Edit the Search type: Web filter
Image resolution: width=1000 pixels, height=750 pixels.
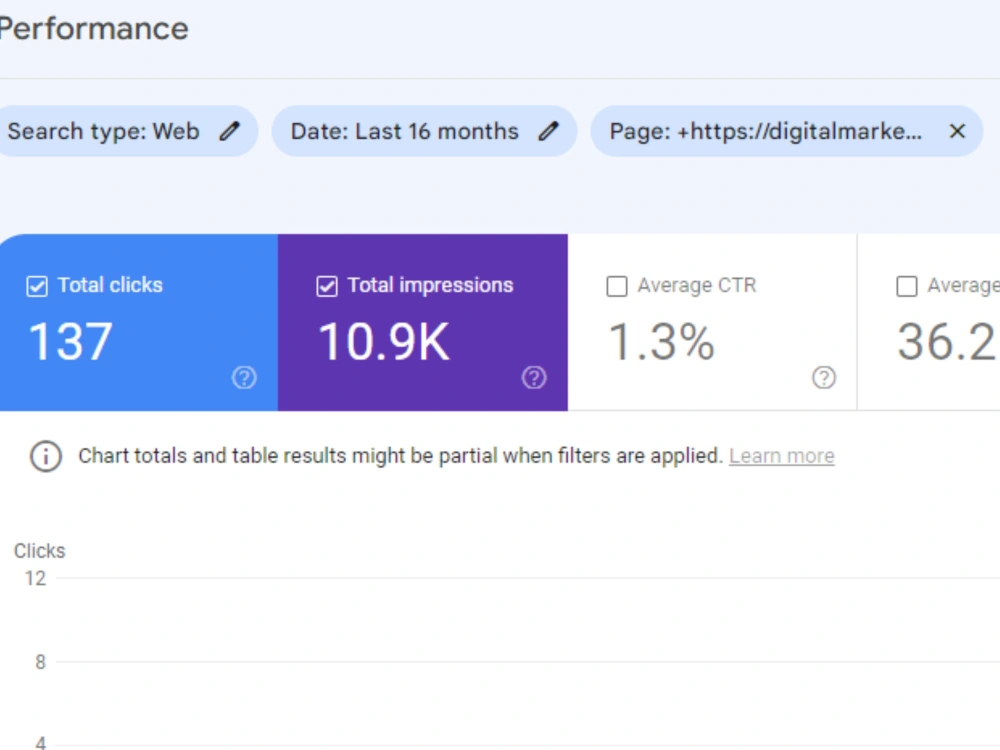230,131
